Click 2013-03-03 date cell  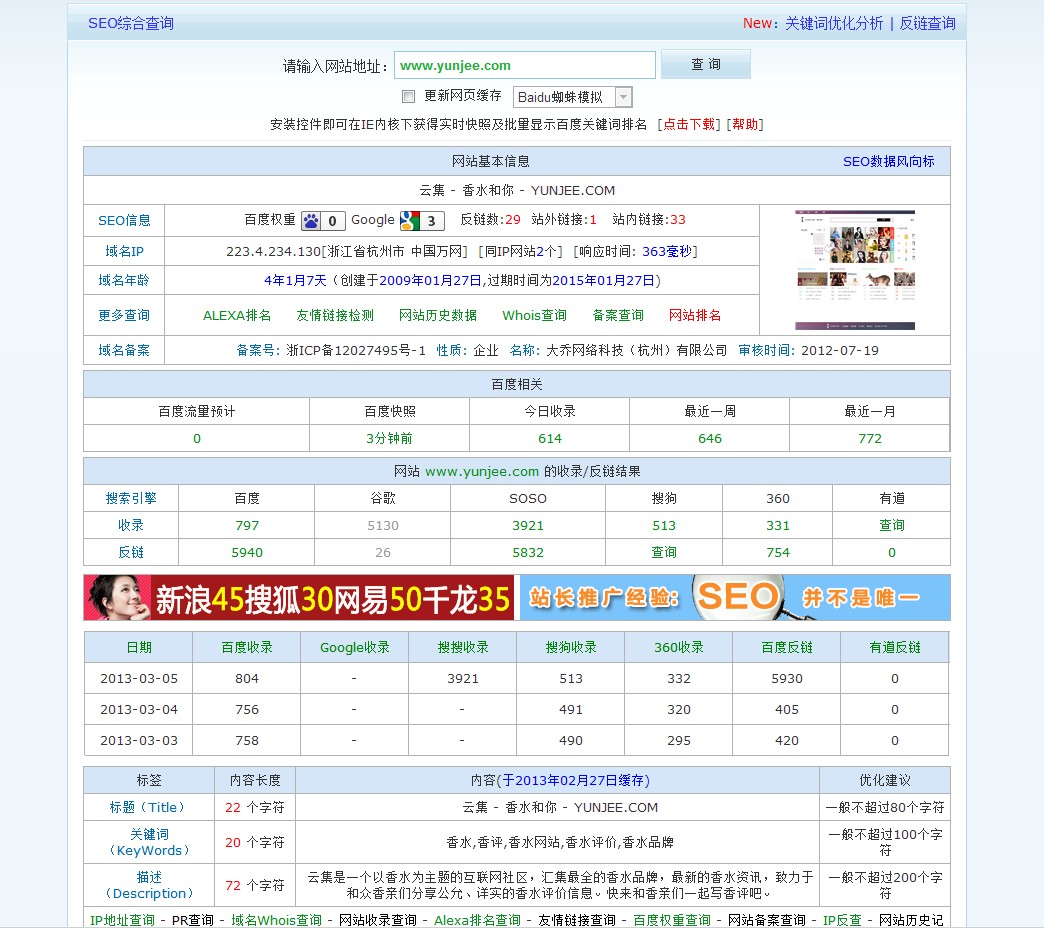(x=139, y=740)
